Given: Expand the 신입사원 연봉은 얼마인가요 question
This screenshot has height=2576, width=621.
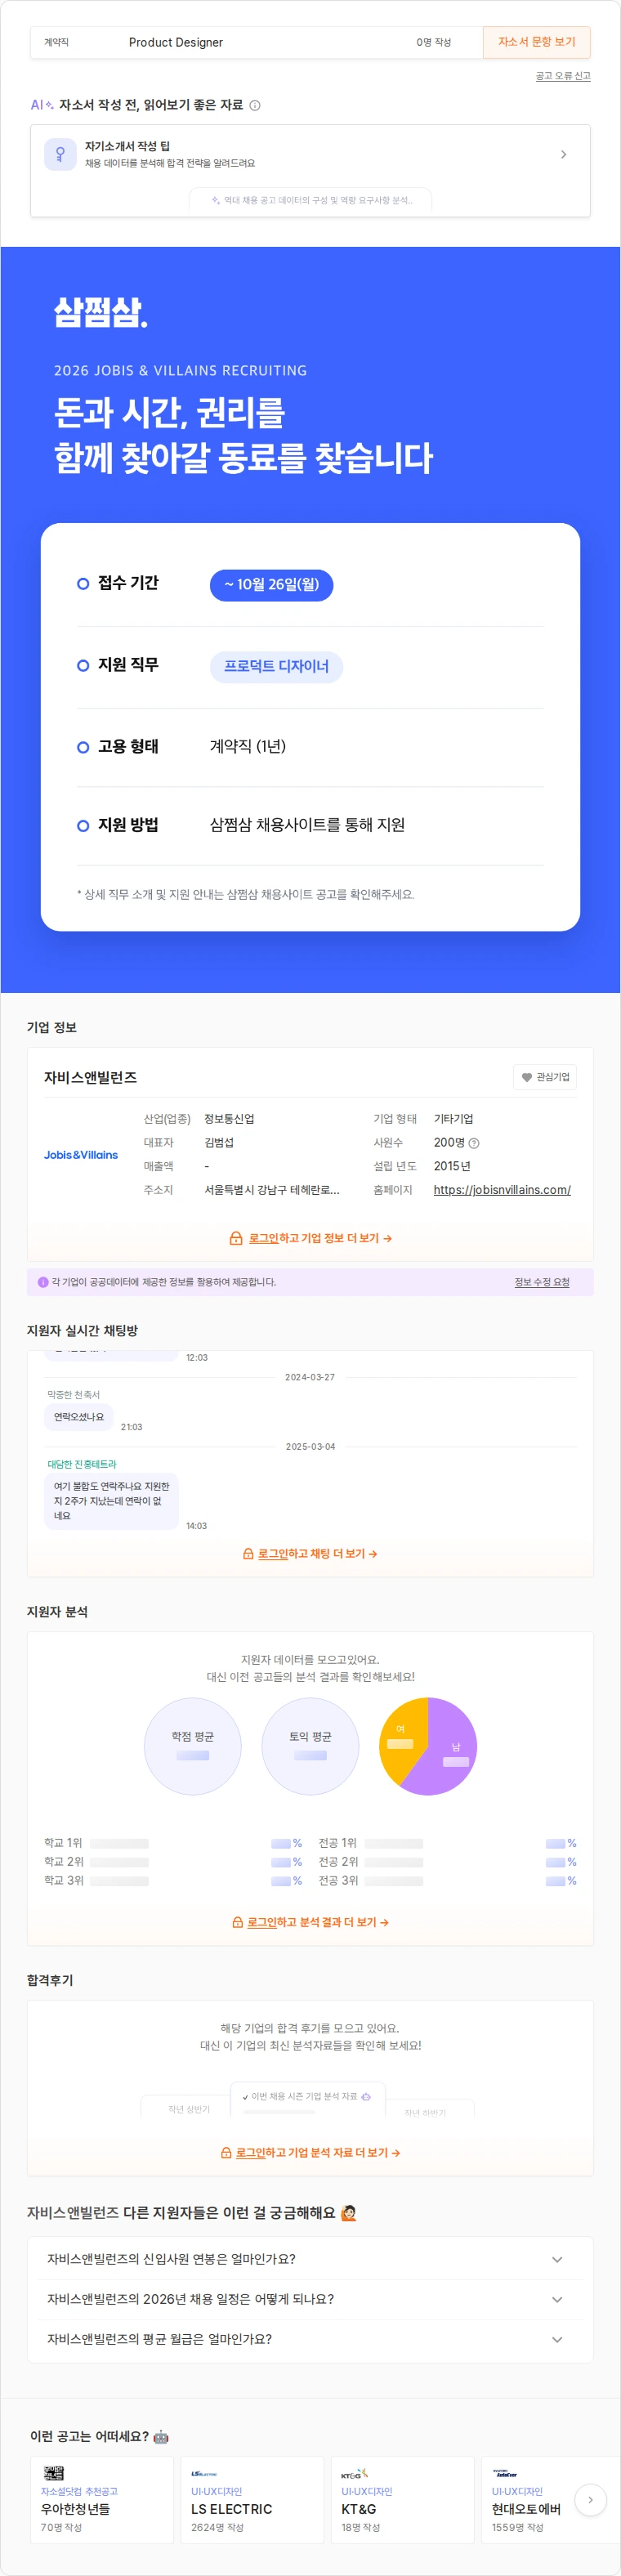Looking at the screenshot, I should pos(310,2259).
